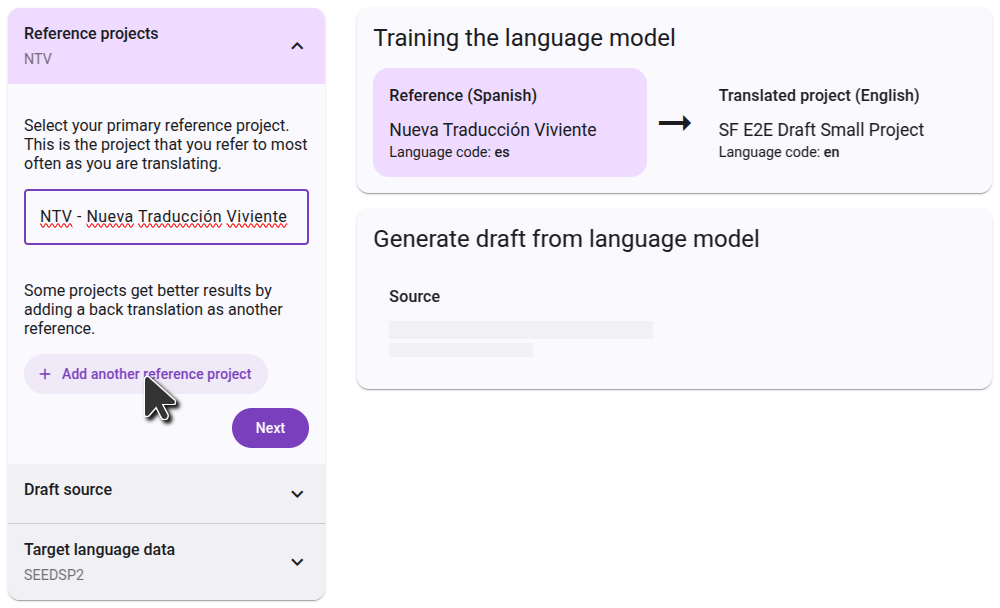Click the SEEDSP2 subtitle under Target language data
The height and width of the screenshot is (608, 1000).
pyautogui.click(x=53, y=576)
